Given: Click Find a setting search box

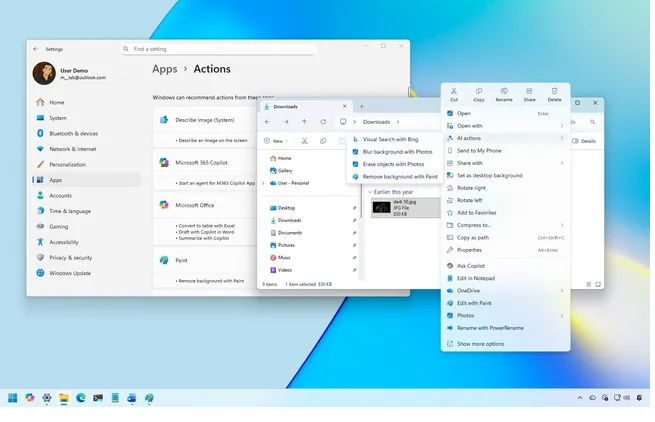Looking at the screenshot, I should point(217,49).
